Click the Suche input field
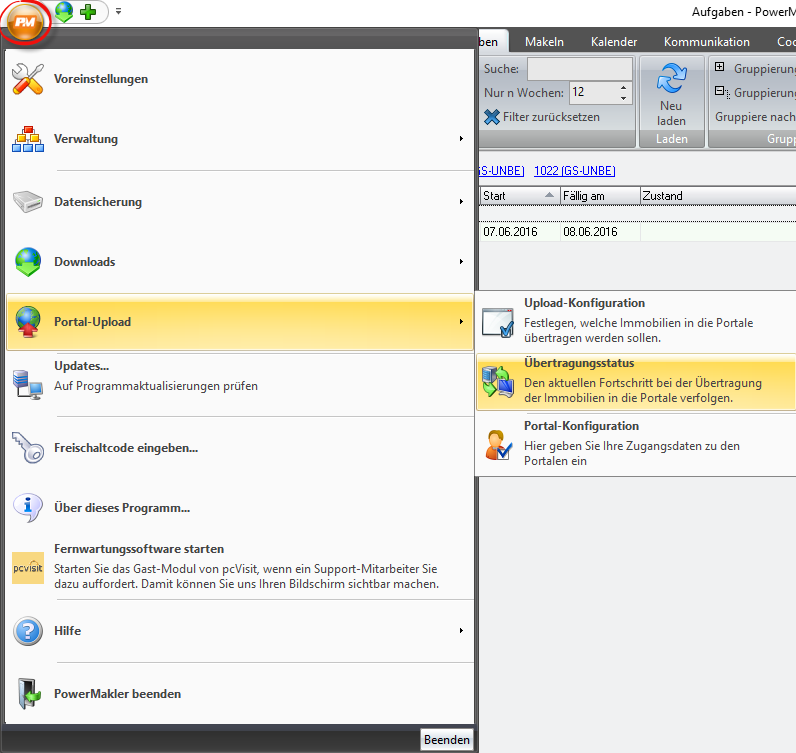The width and height of the screenshot is (796, 753). tap(580, 69)
